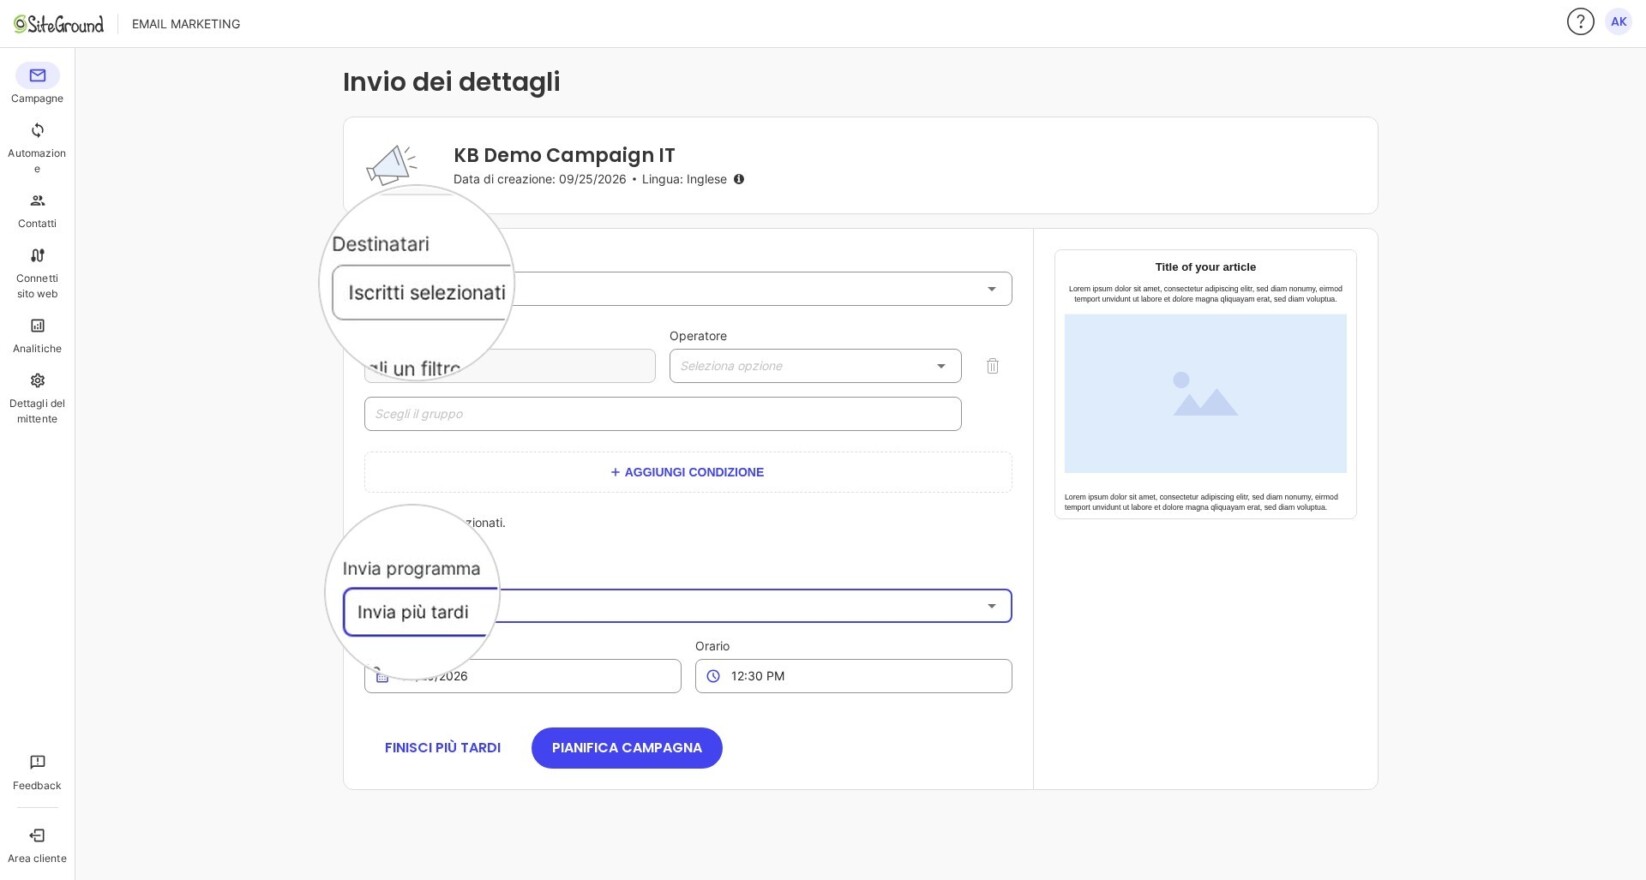1646x880 pixels.
Task: Click the date input field
Action: tap(523, 677)
